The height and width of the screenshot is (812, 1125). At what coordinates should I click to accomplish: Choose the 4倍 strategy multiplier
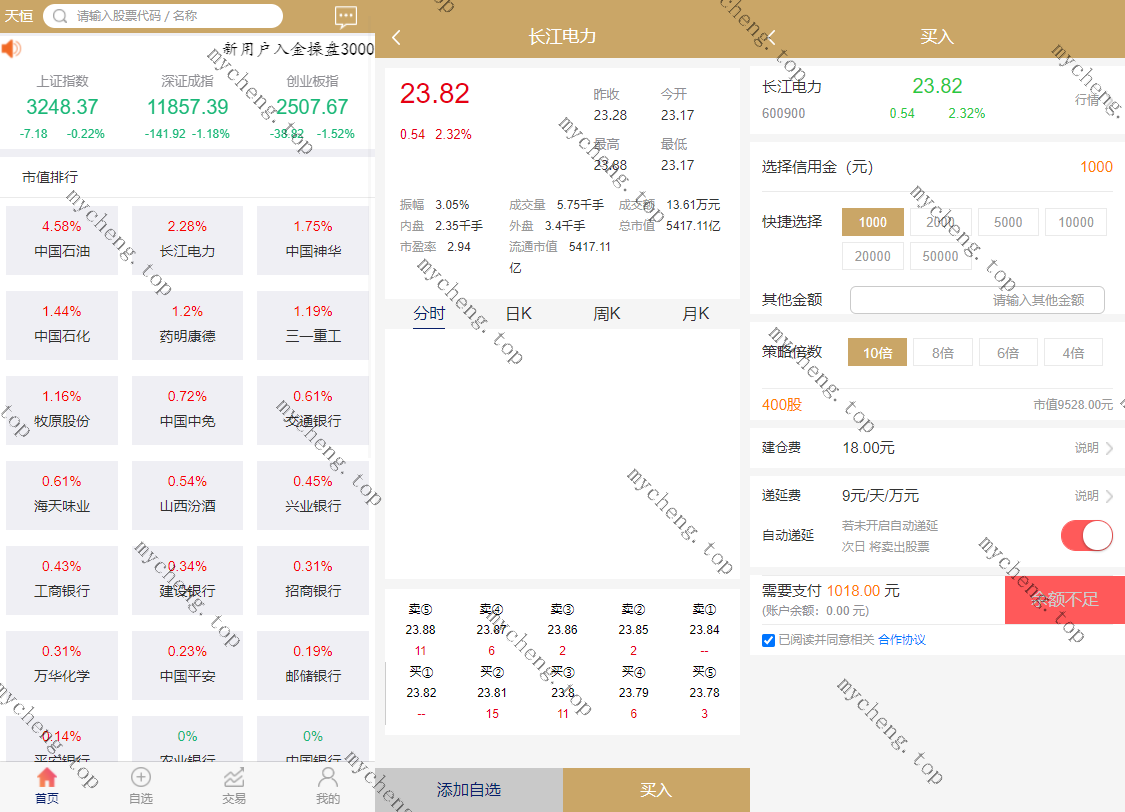point(1073,352)
